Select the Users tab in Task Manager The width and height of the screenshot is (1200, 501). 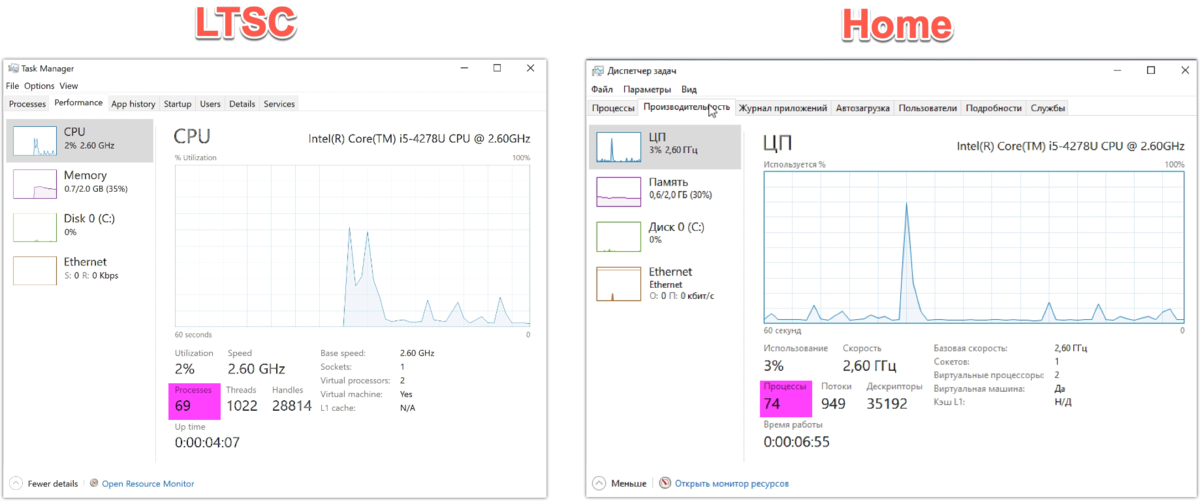click(210, 104)
